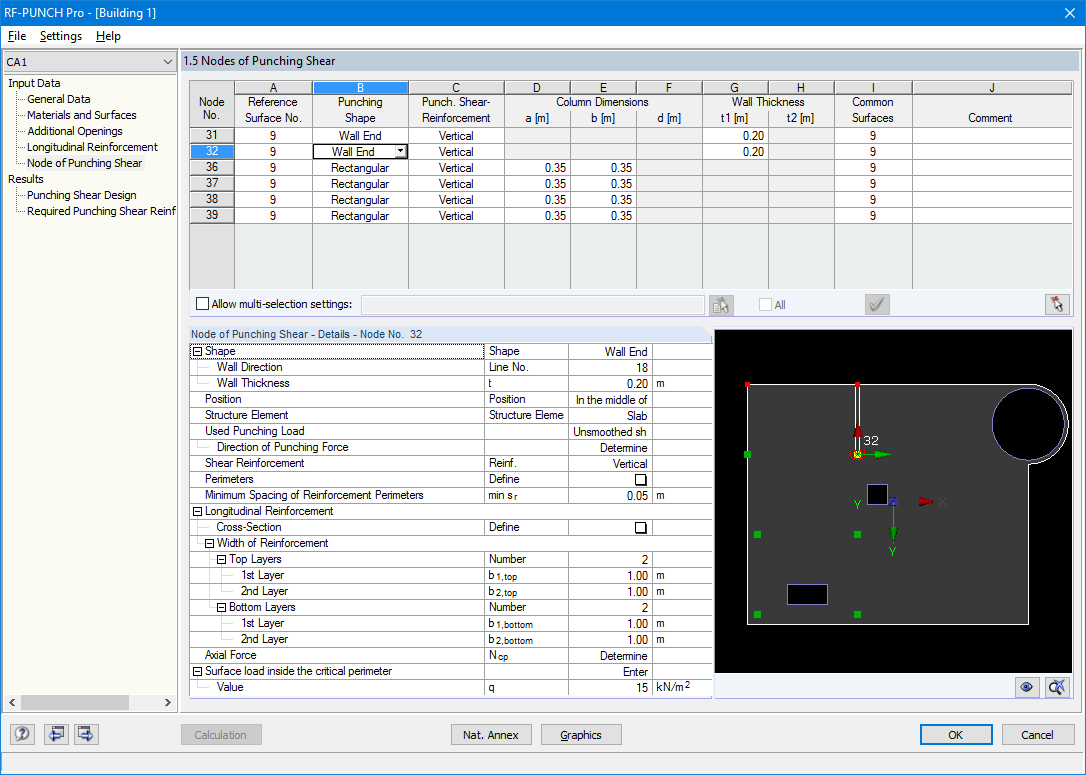The height and width of the screenshot is (775, 1086).
Task: Check the Define box for Perimeters
Action: (638, 479)
